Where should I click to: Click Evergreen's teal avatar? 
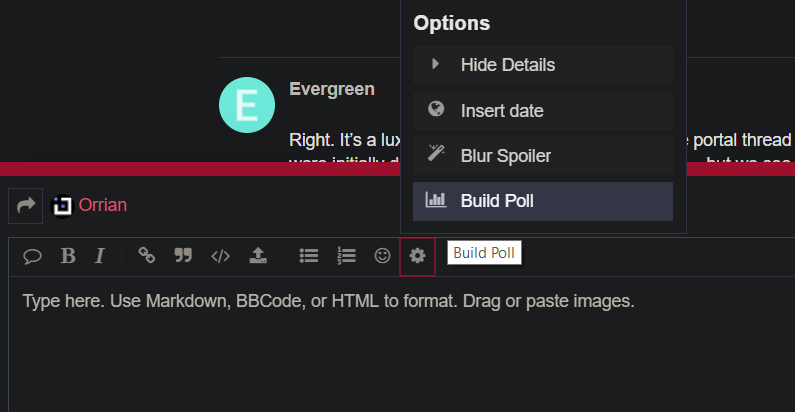[246, 105]
